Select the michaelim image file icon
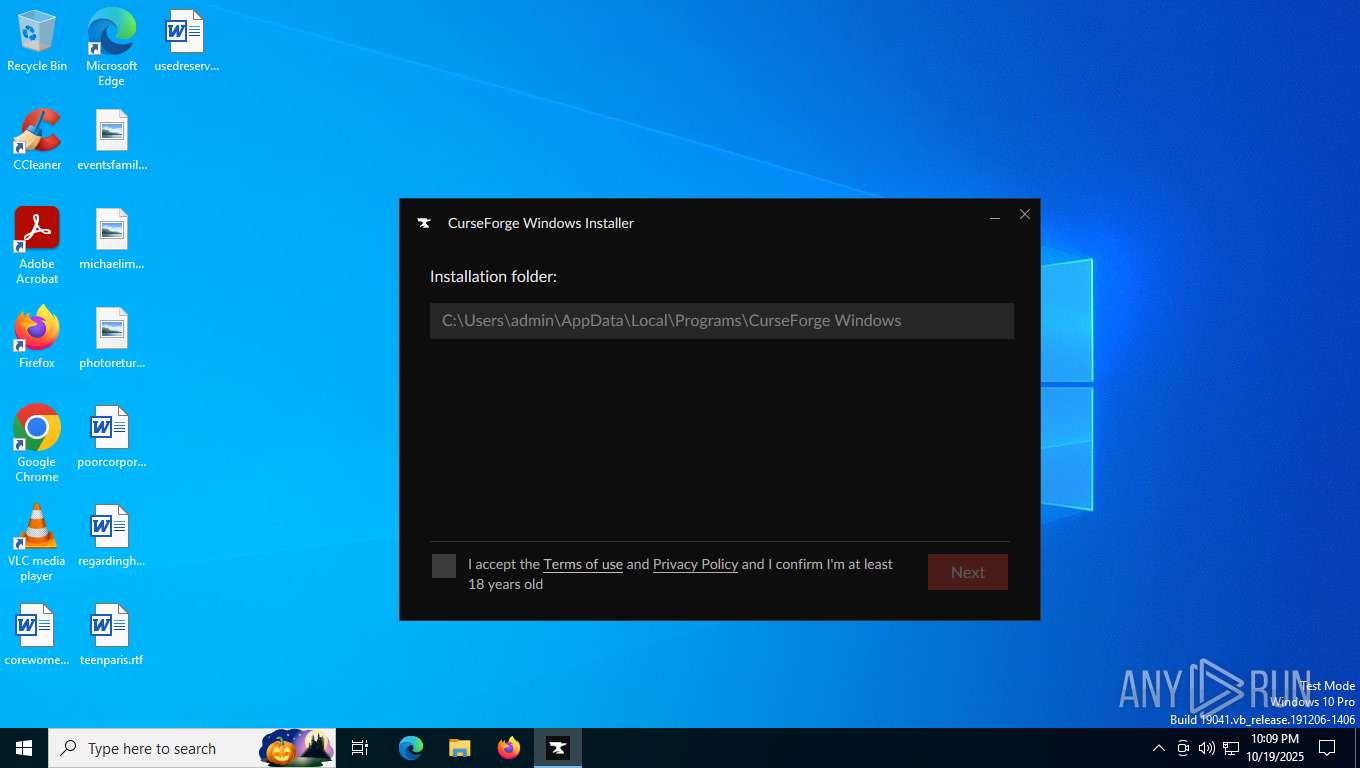 point(112,239)
